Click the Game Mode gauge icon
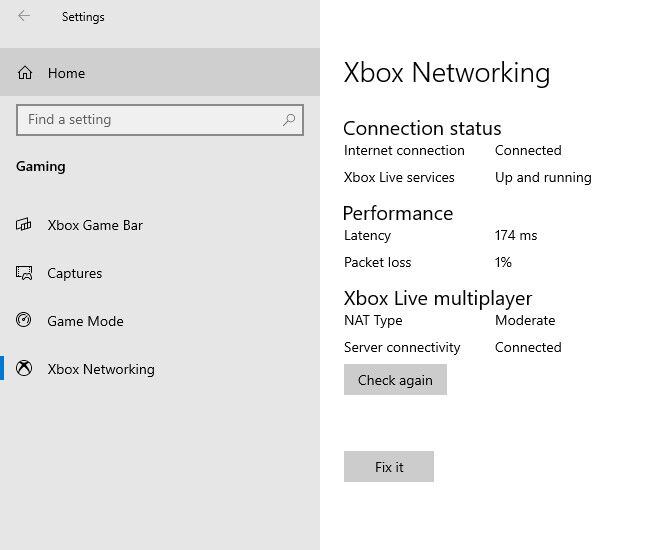This screenshot has height=550, width=649. point(25,321)
